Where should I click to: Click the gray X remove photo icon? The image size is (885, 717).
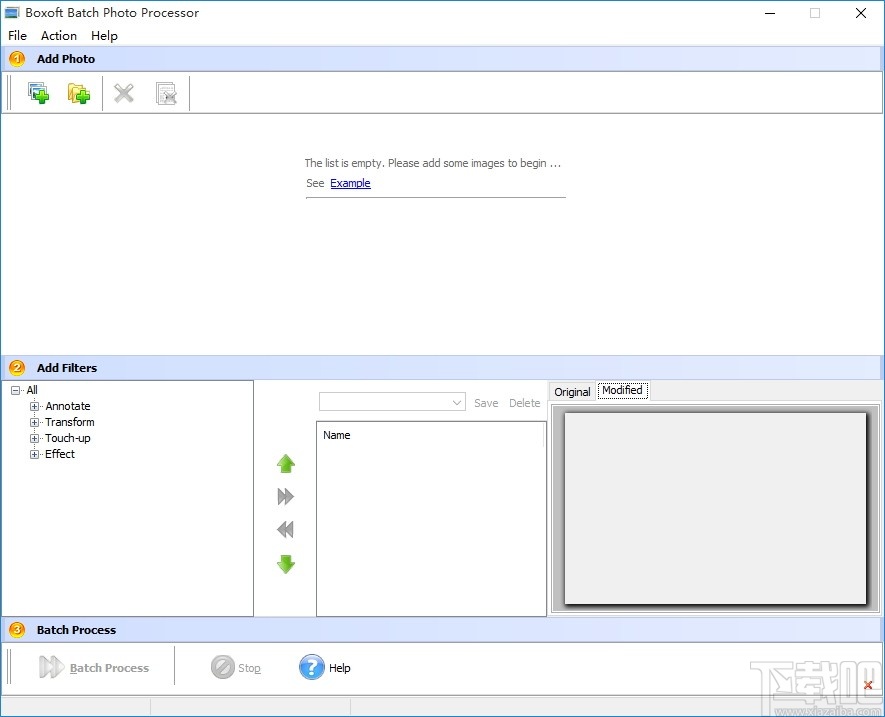[124, 93]
